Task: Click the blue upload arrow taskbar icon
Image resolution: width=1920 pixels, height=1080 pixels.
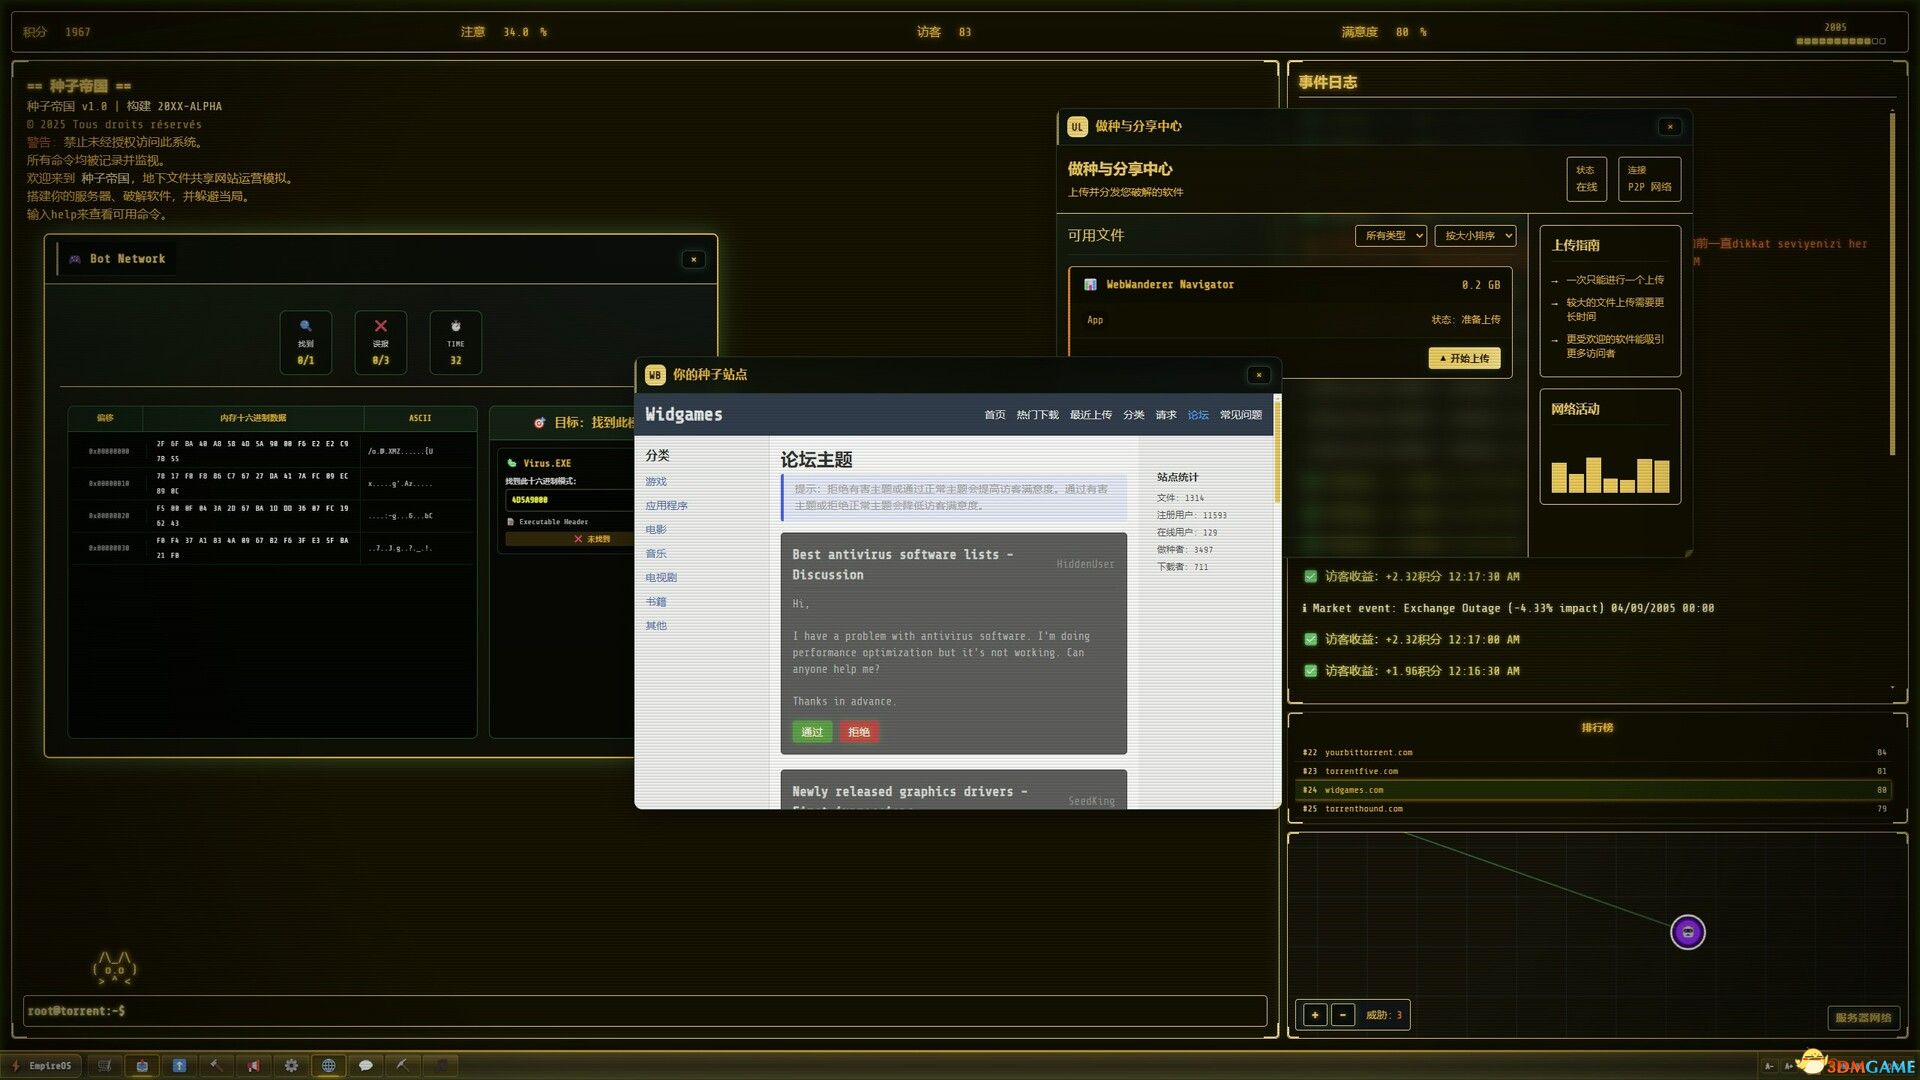Action: click(x=180, y=1066)
